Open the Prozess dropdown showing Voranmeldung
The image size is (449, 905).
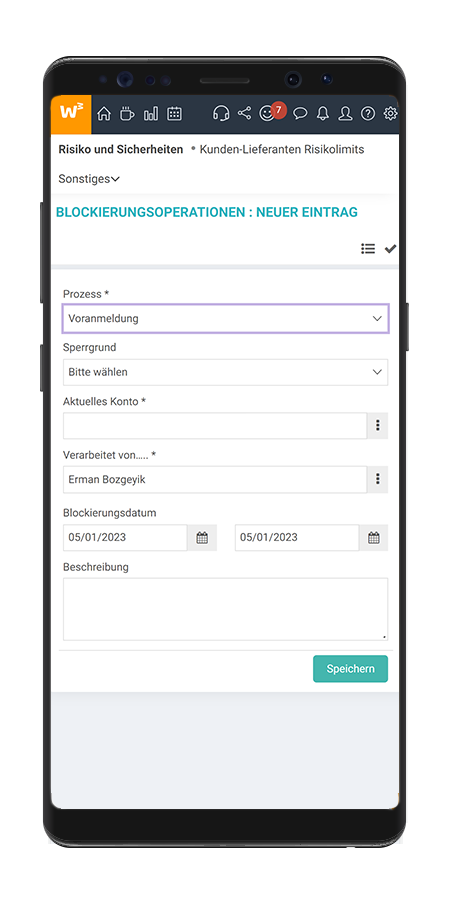coord(225,319)
